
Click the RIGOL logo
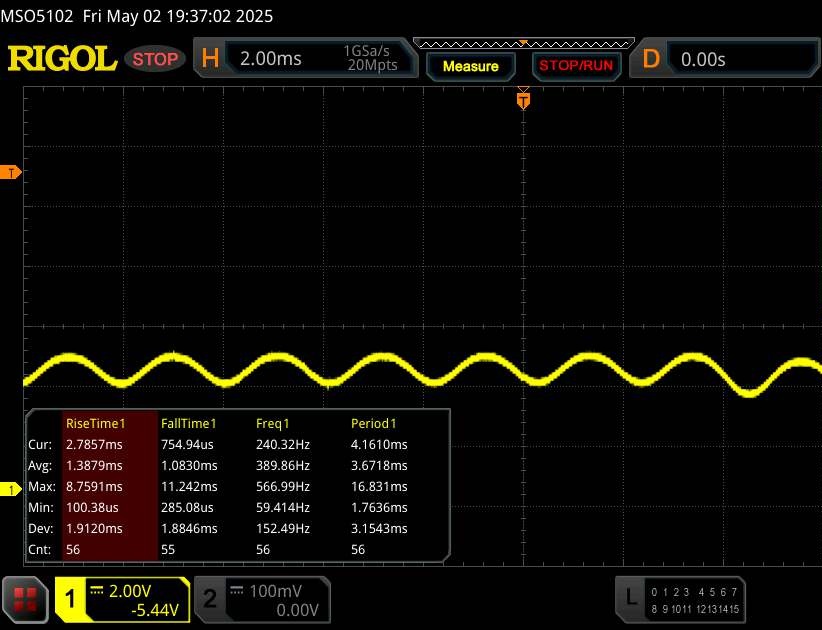62,58
